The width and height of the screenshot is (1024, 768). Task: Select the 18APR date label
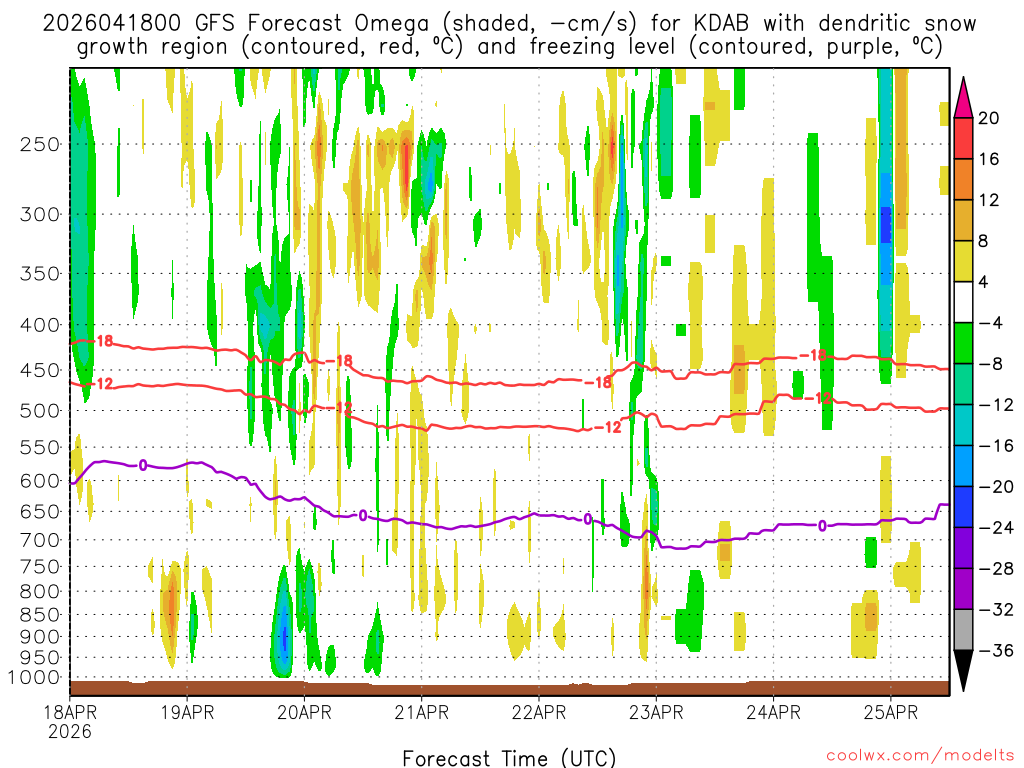69,712
